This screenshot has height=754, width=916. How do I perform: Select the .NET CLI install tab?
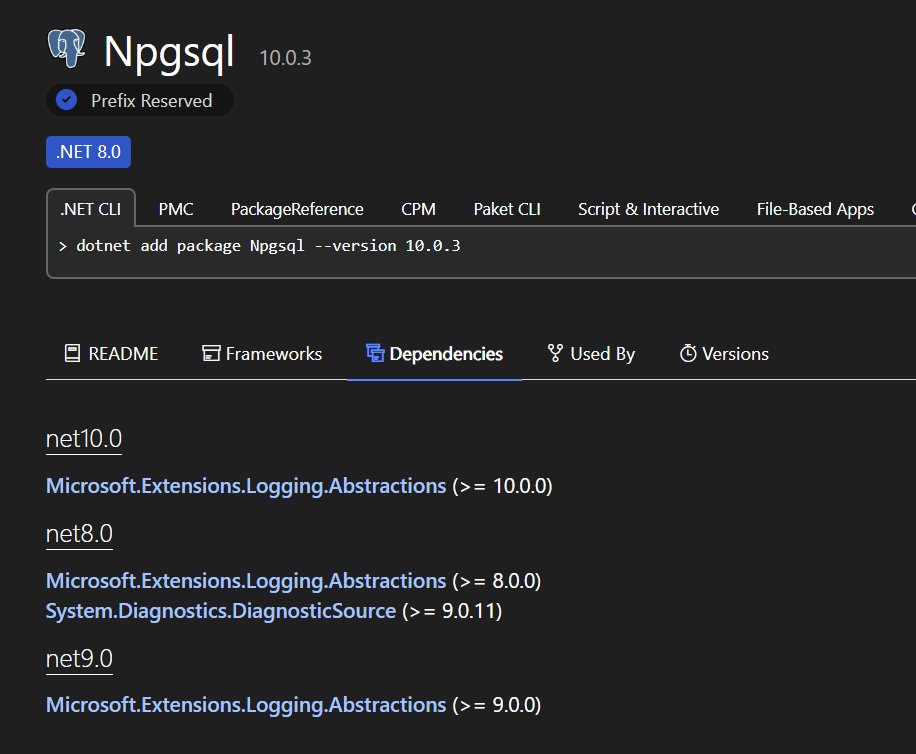91,209
